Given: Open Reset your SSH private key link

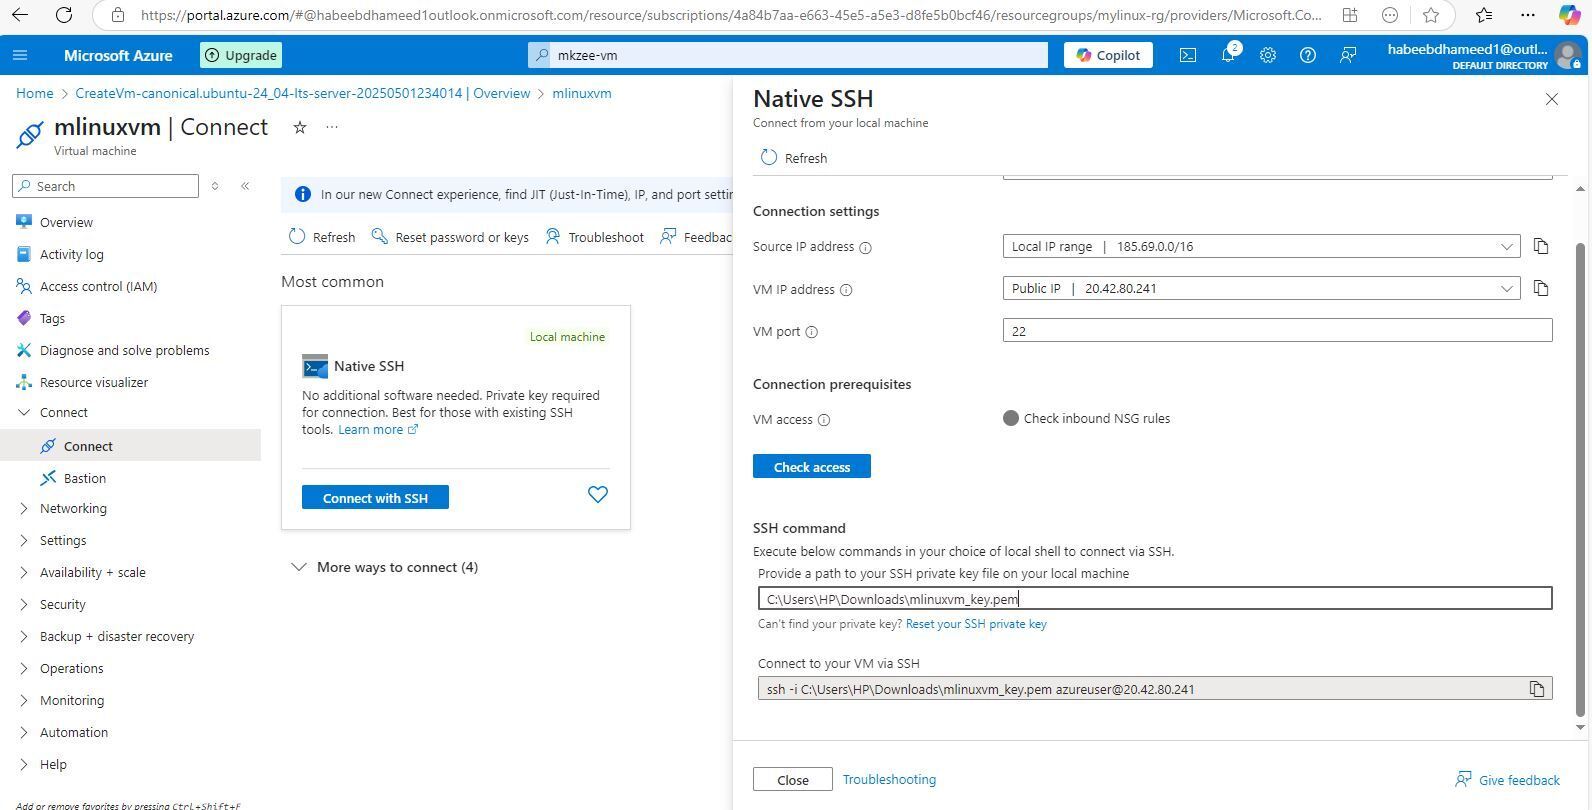Looking at the screenshot, I should pyautogui.click(x=976, y=624).
